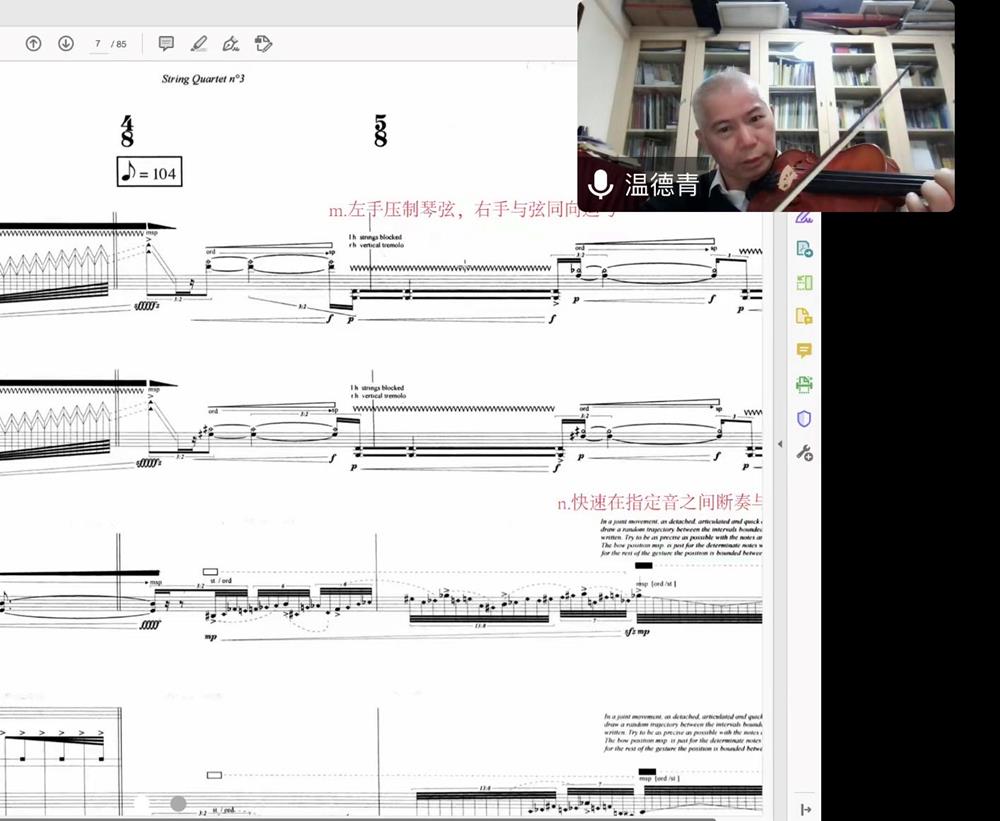Screen dimensions: 1000x821
Task: Open the Protect shield tool
Action: pos(804,419)
